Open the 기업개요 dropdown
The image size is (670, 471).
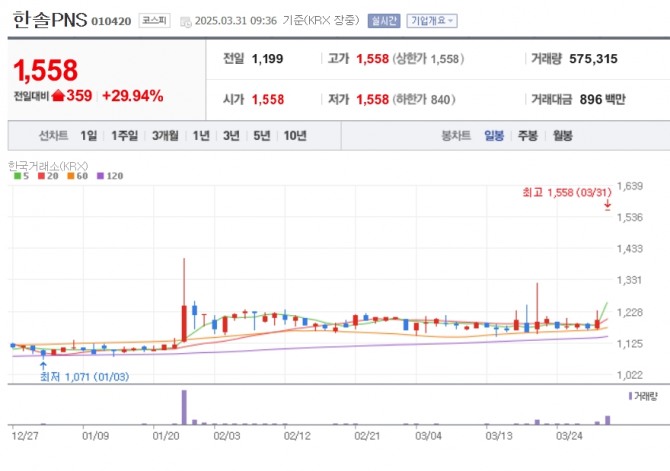coord(430,20)
